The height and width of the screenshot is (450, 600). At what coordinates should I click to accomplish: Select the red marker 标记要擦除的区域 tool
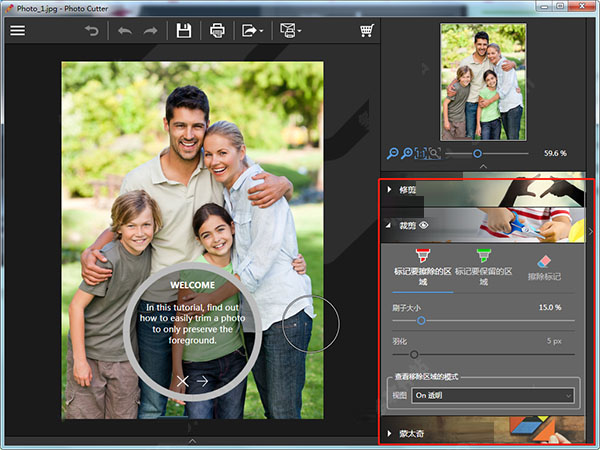(422, 267)
